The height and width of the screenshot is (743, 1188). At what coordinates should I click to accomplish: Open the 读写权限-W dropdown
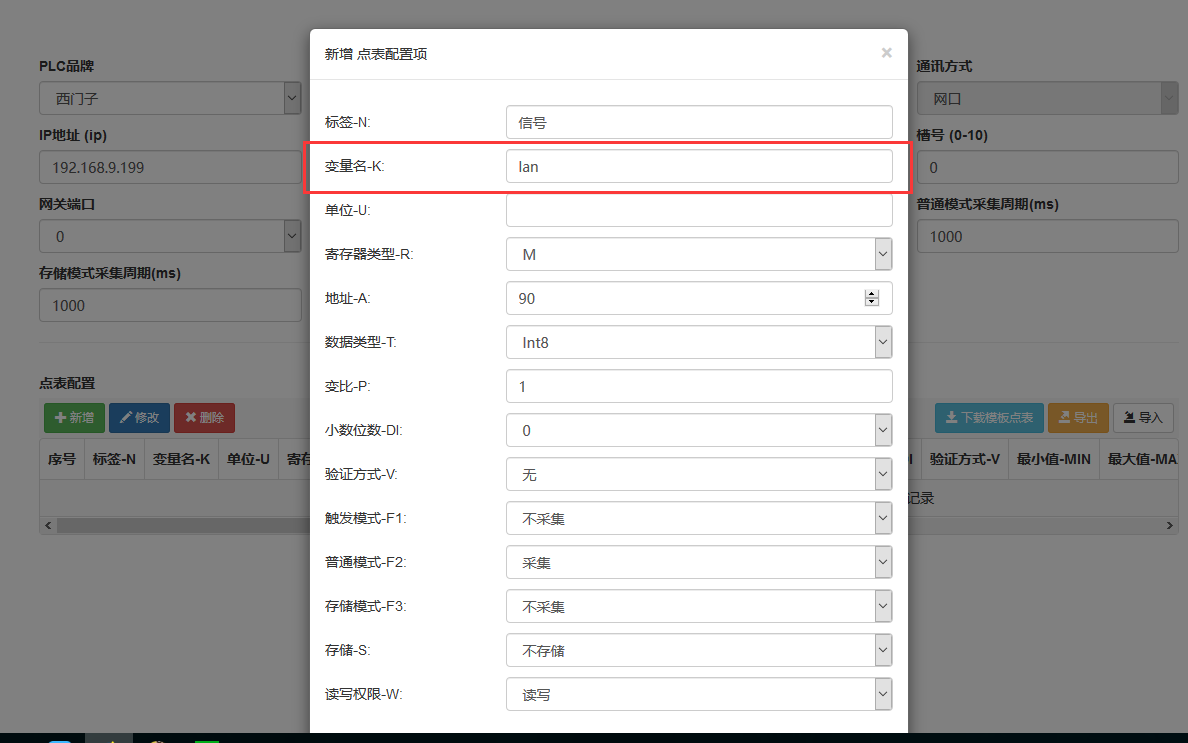point(698,695)
